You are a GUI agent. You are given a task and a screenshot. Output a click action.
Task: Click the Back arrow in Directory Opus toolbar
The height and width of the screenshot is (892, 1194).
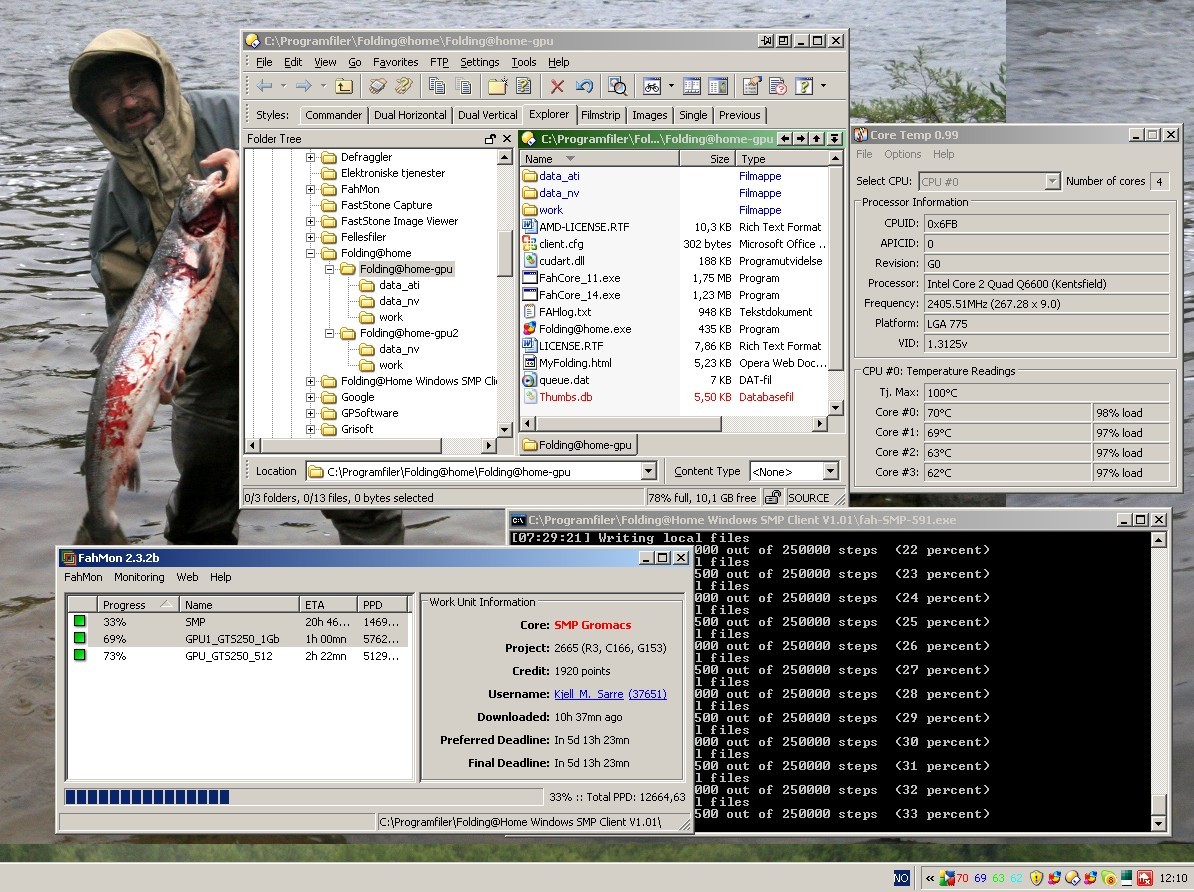tap(264, 86)
